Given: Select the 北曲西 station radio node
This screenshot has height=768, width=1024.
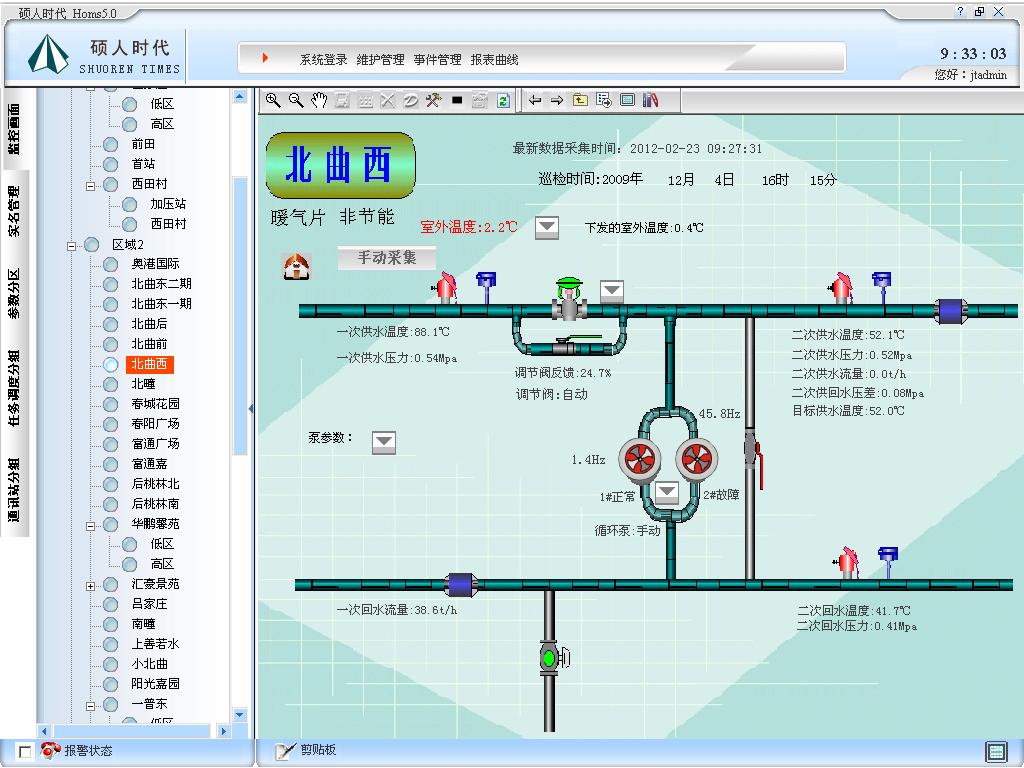Looking at the screenshot, I should point(110,364).
